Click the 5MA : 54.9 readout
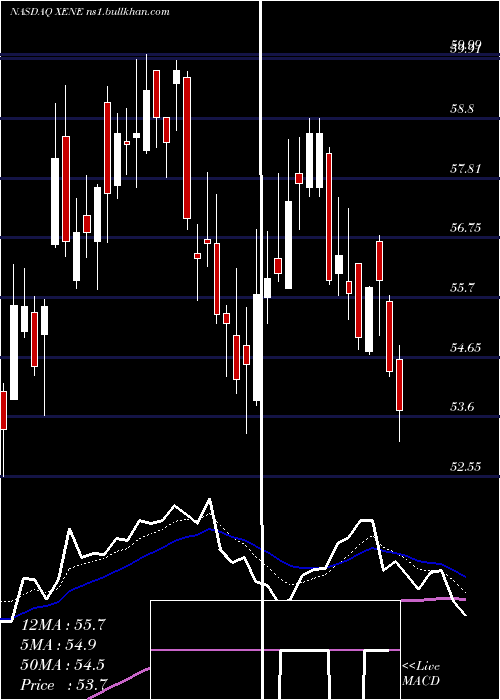The image size is (500, 700). [x=59, y=644]
